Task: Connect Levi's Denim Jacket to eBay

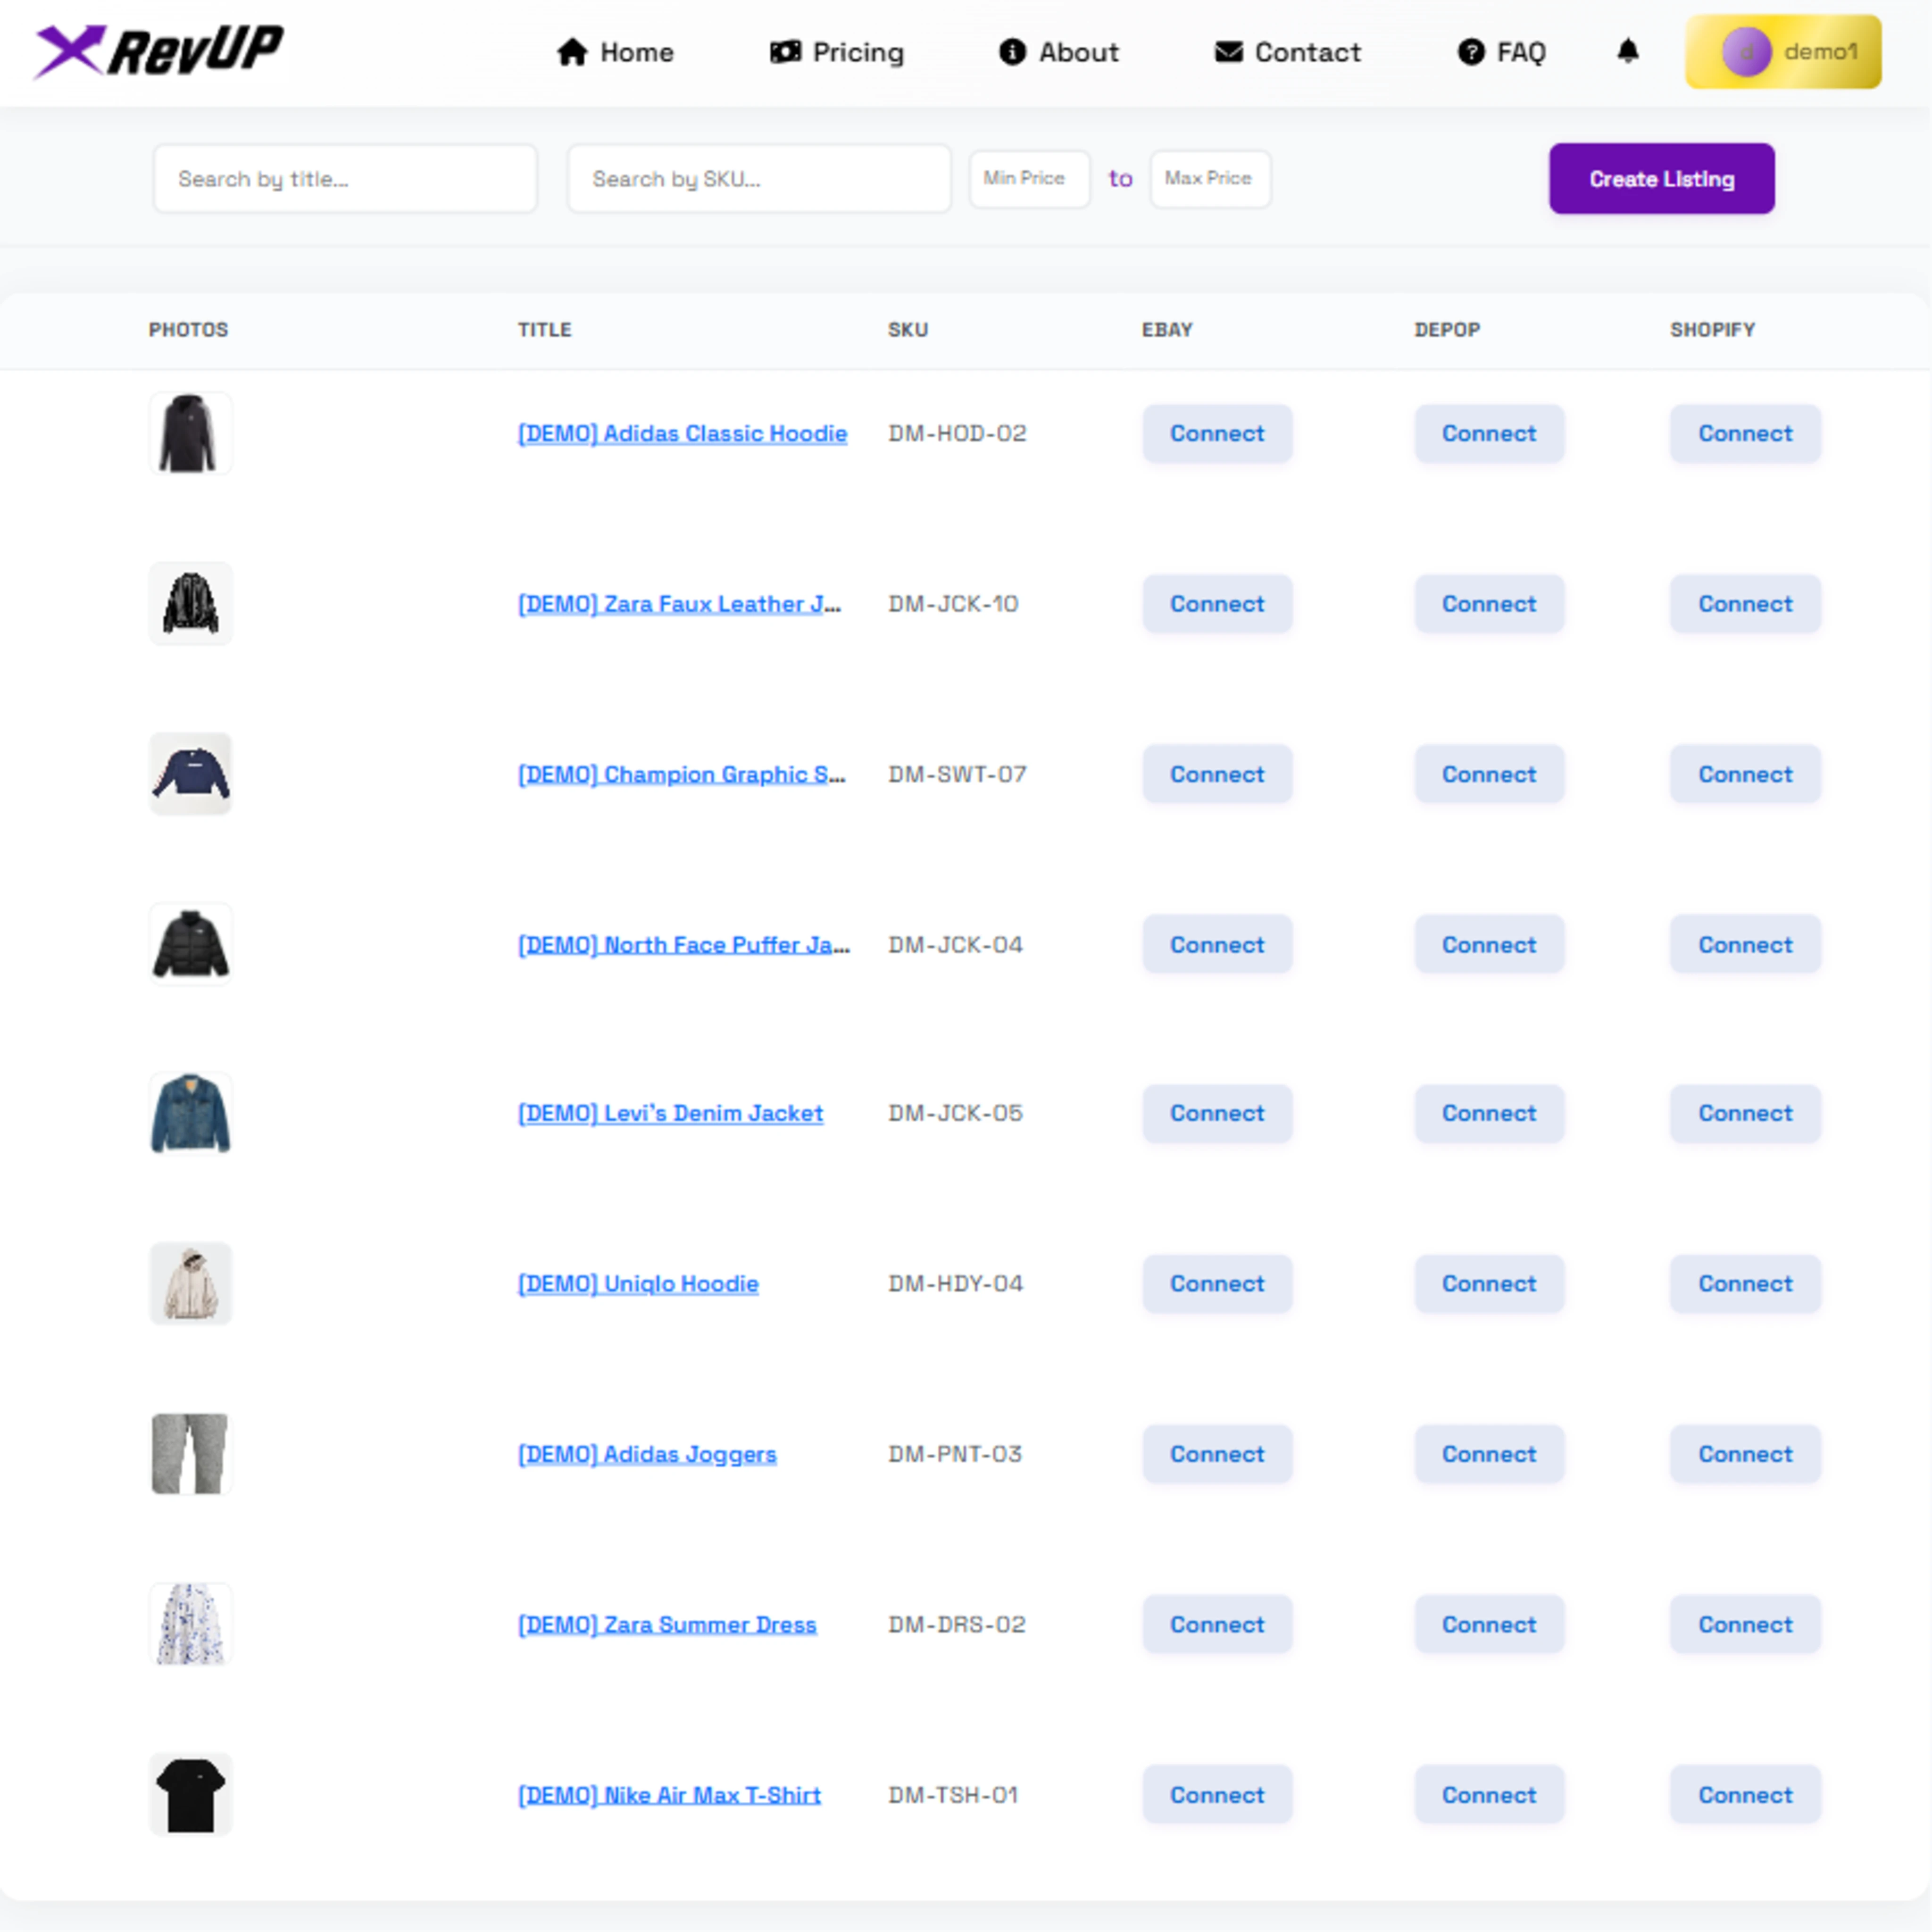Action: click(1217, 1113)
